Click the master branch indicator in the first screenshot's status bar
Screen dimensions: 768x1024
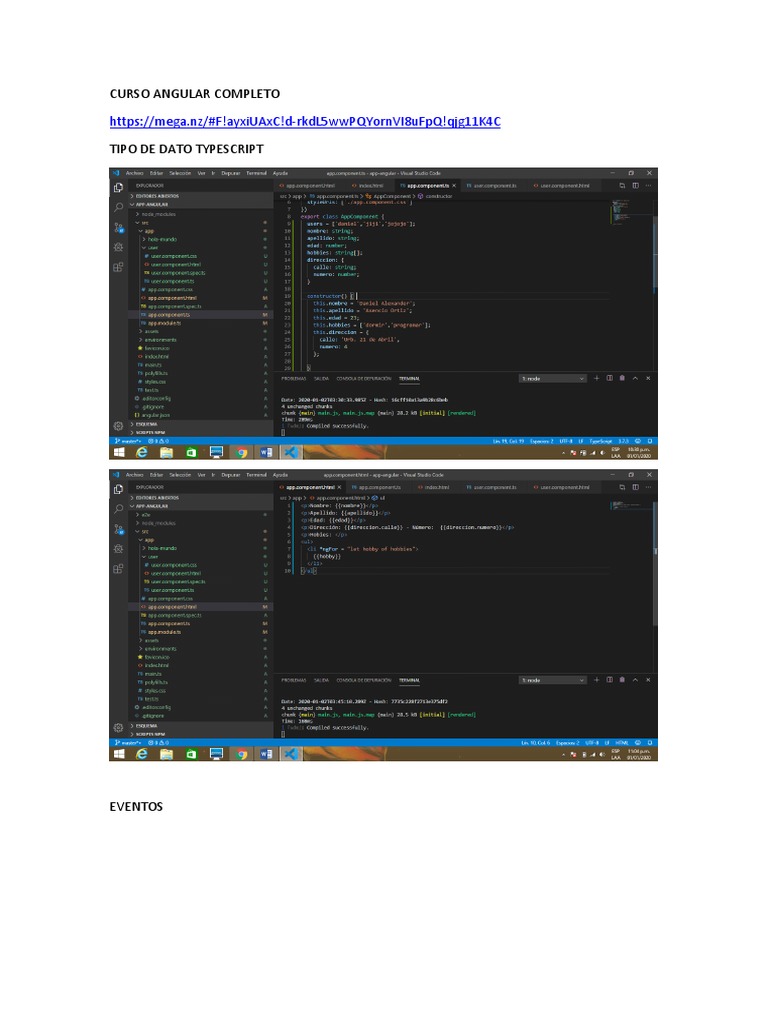click(x=127, y=441)
